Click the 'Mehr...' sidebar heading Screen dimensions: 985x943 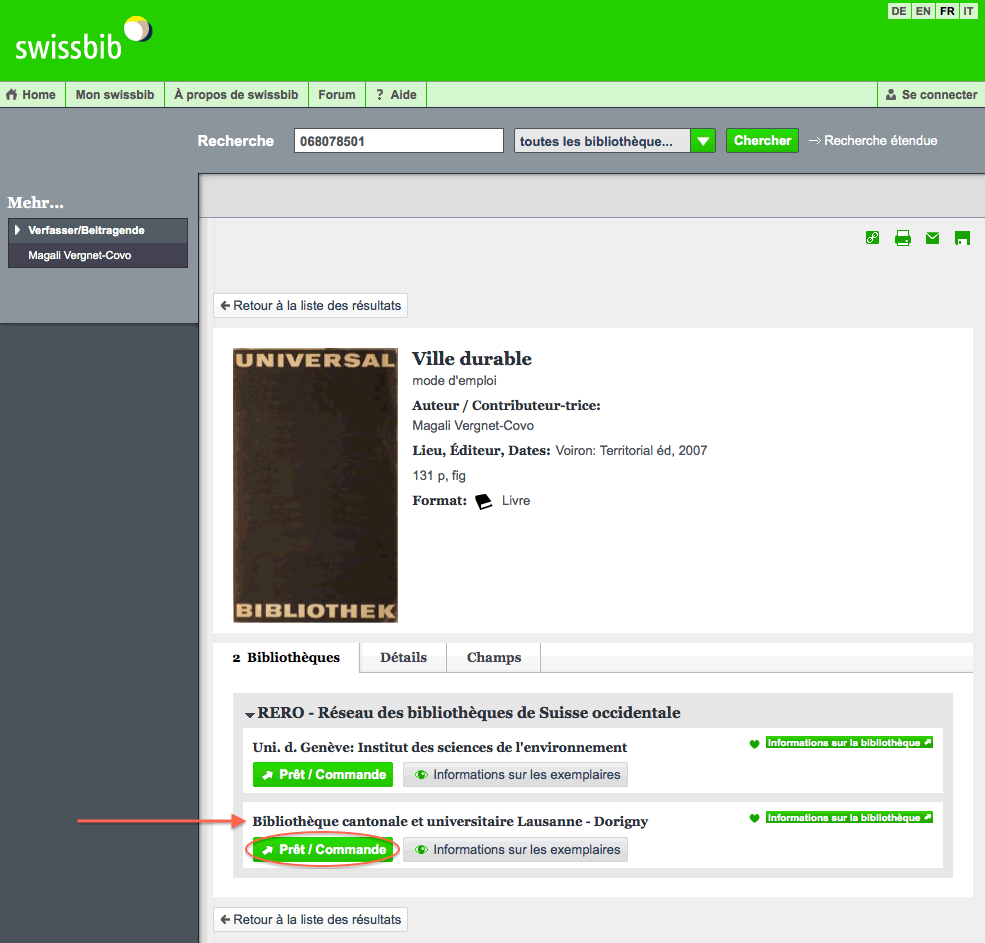pyautogui.click(x=35, y=202)
